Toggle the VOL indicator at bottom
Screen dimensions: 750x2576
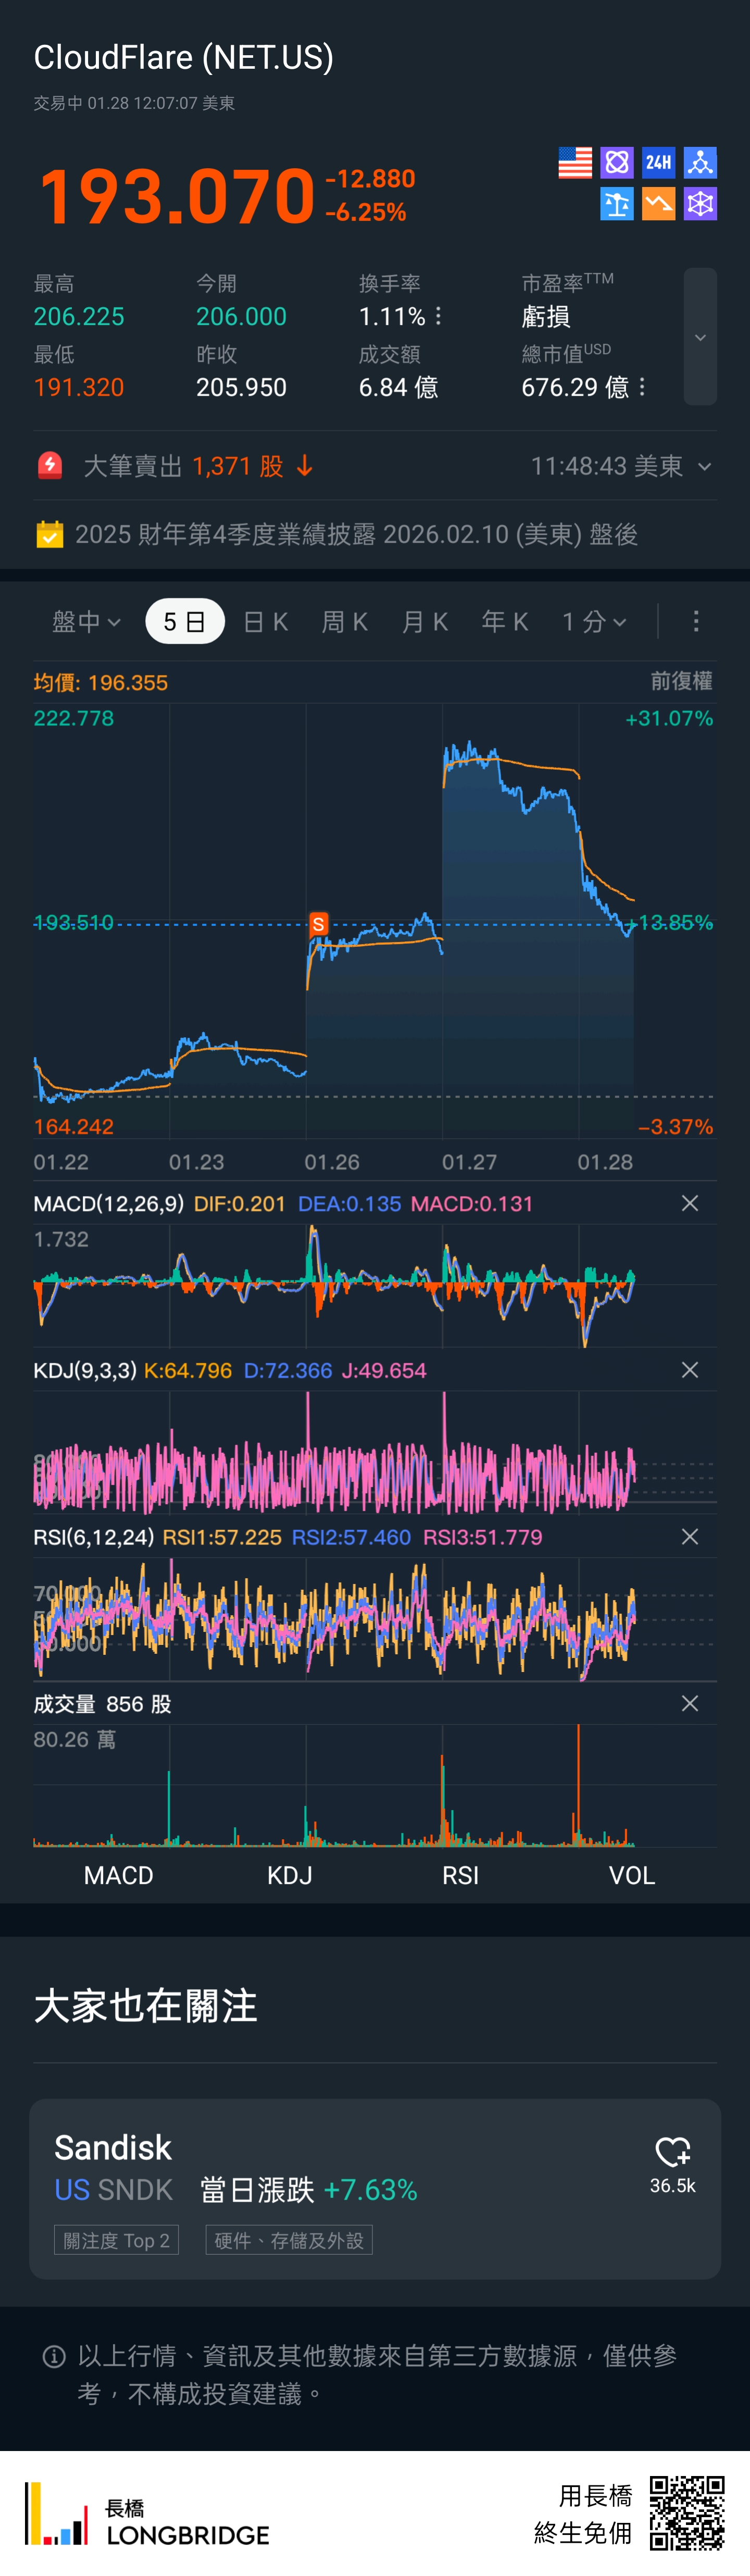coord(631,1875)
